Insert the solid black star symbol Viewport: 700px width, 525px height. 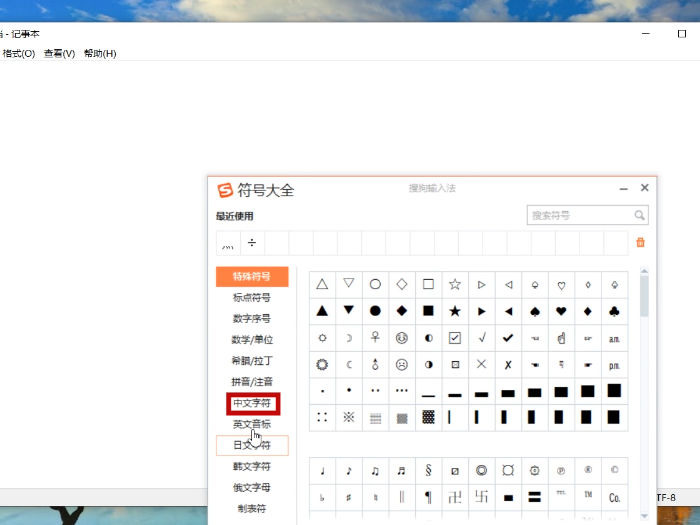[455, 311]
